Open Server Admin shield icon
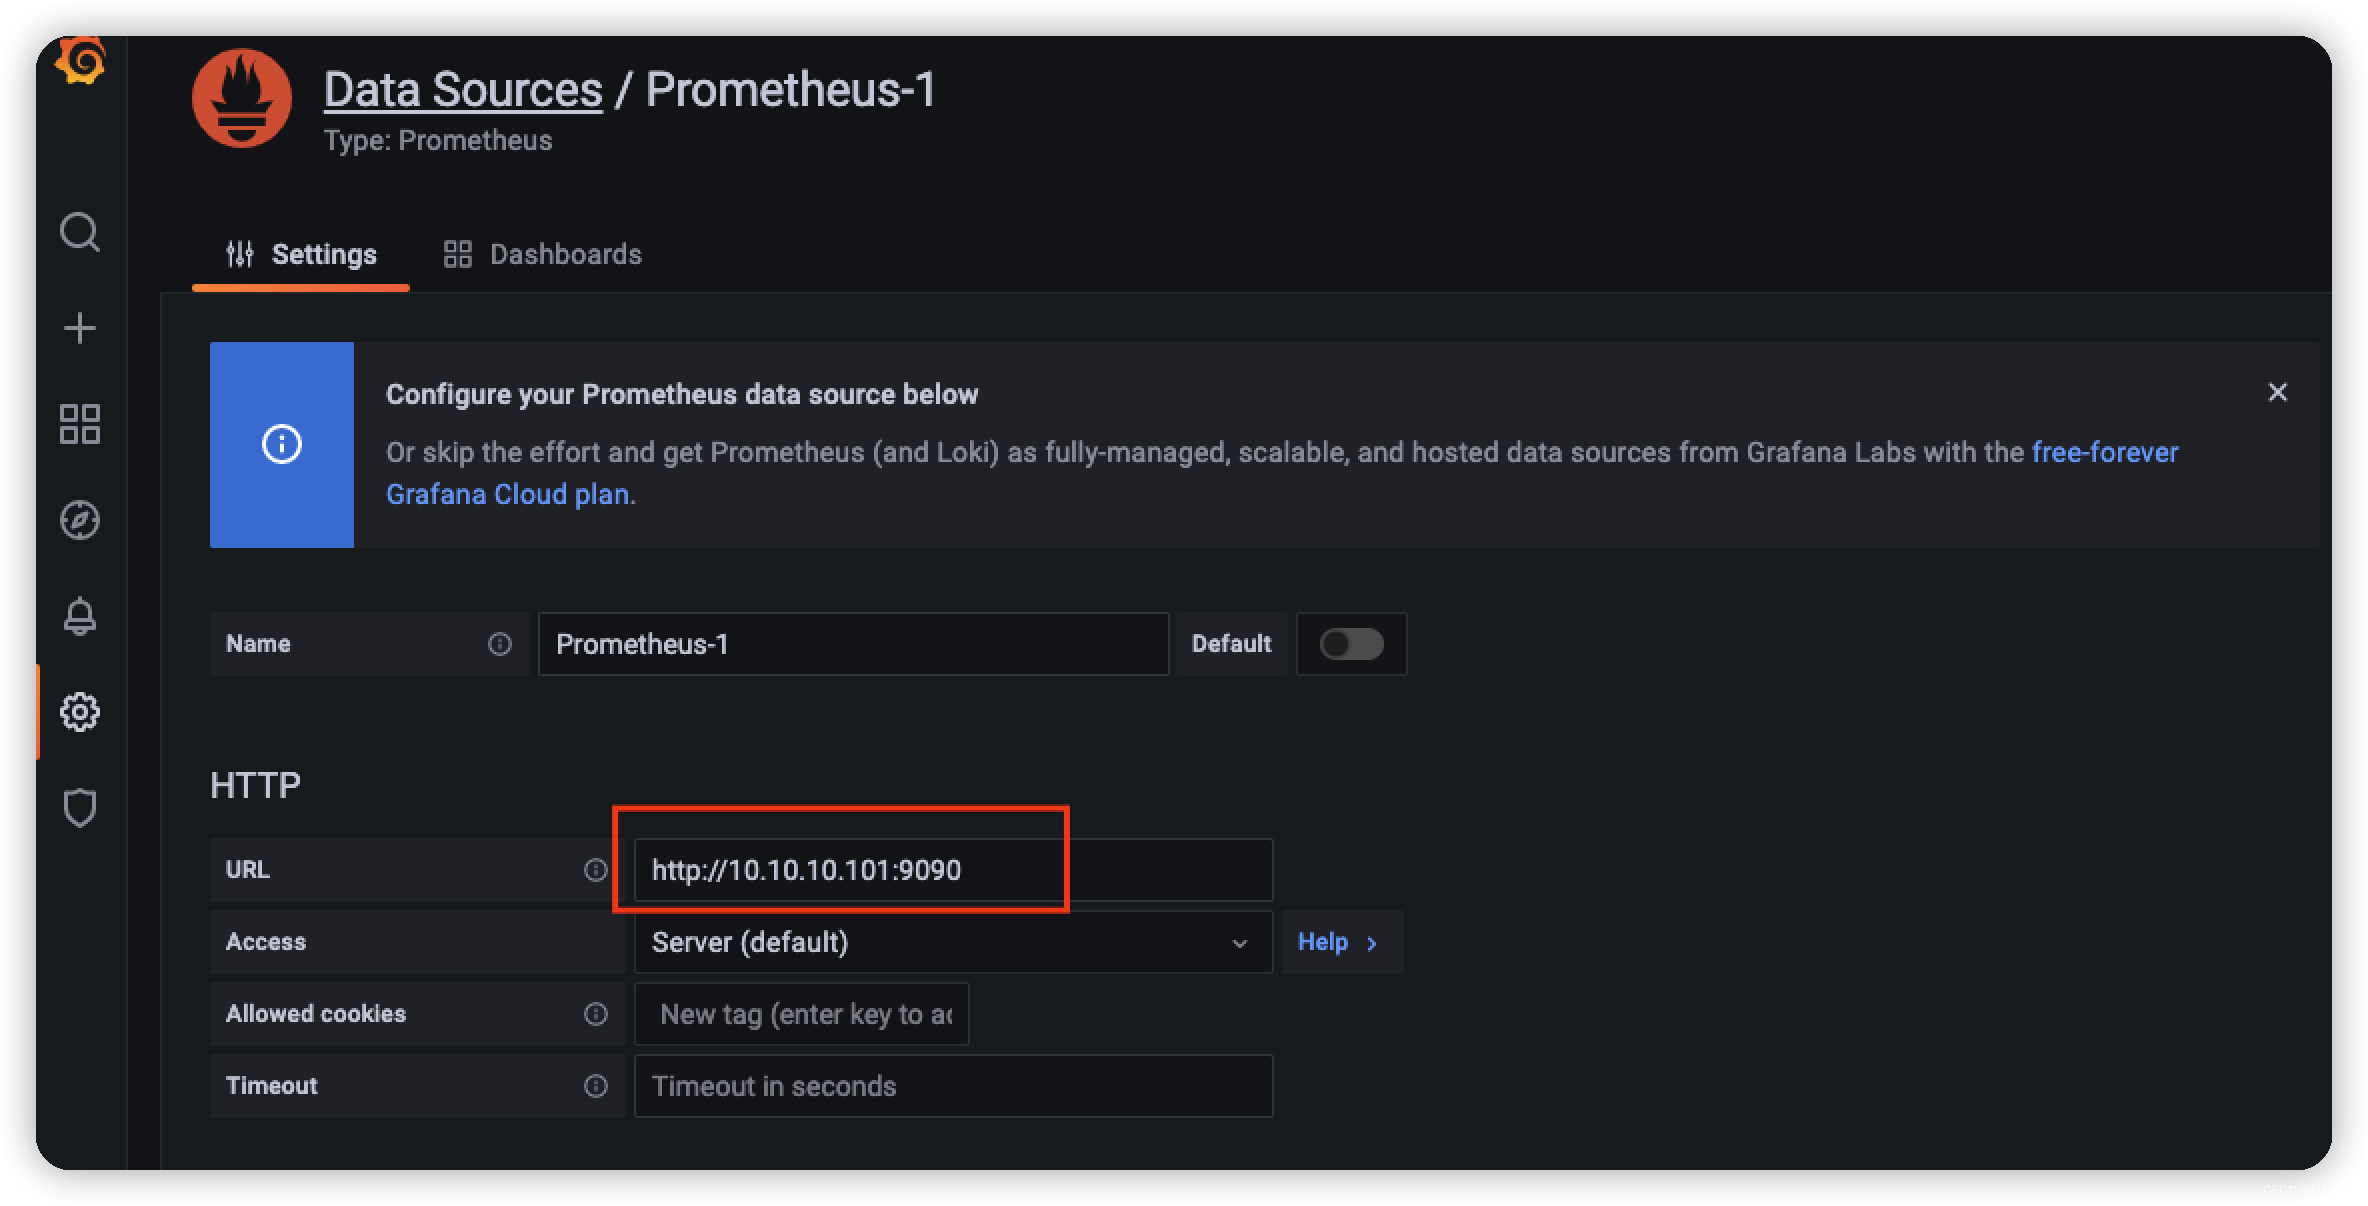The image size is (2368, 1206). click(x=80, y=808)
